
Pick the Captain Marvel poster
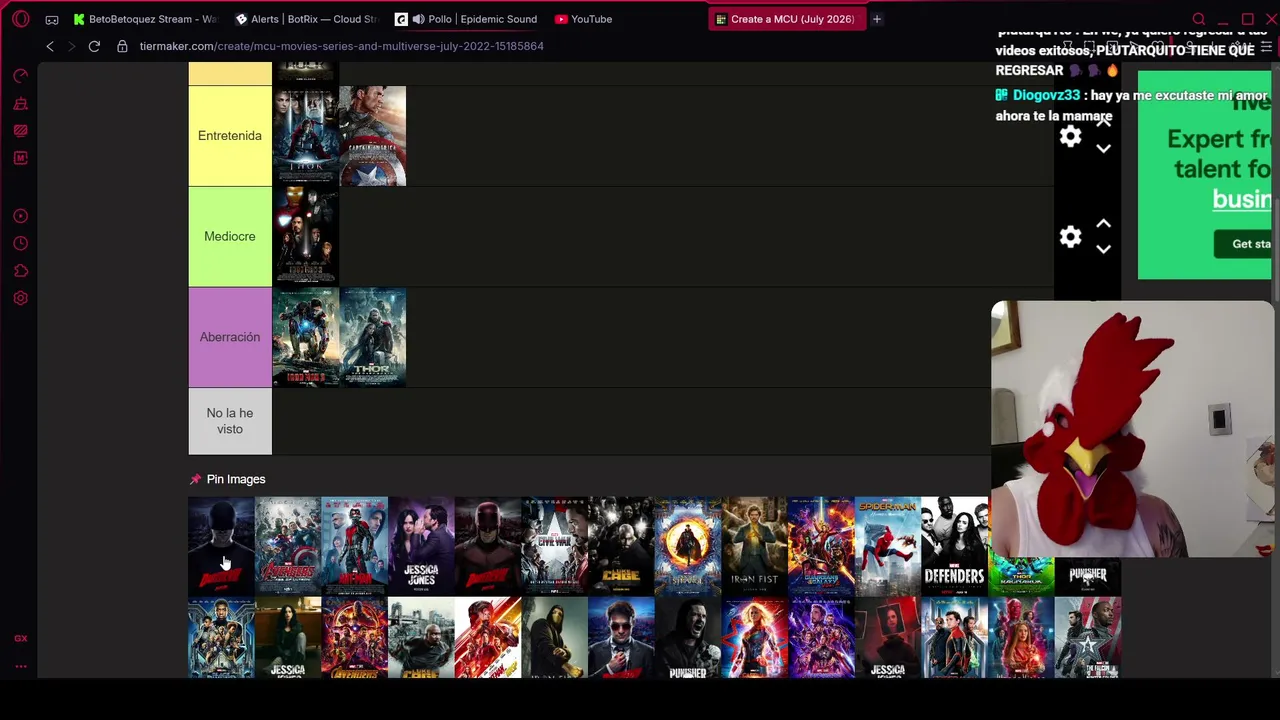click(x=755, y=638)
